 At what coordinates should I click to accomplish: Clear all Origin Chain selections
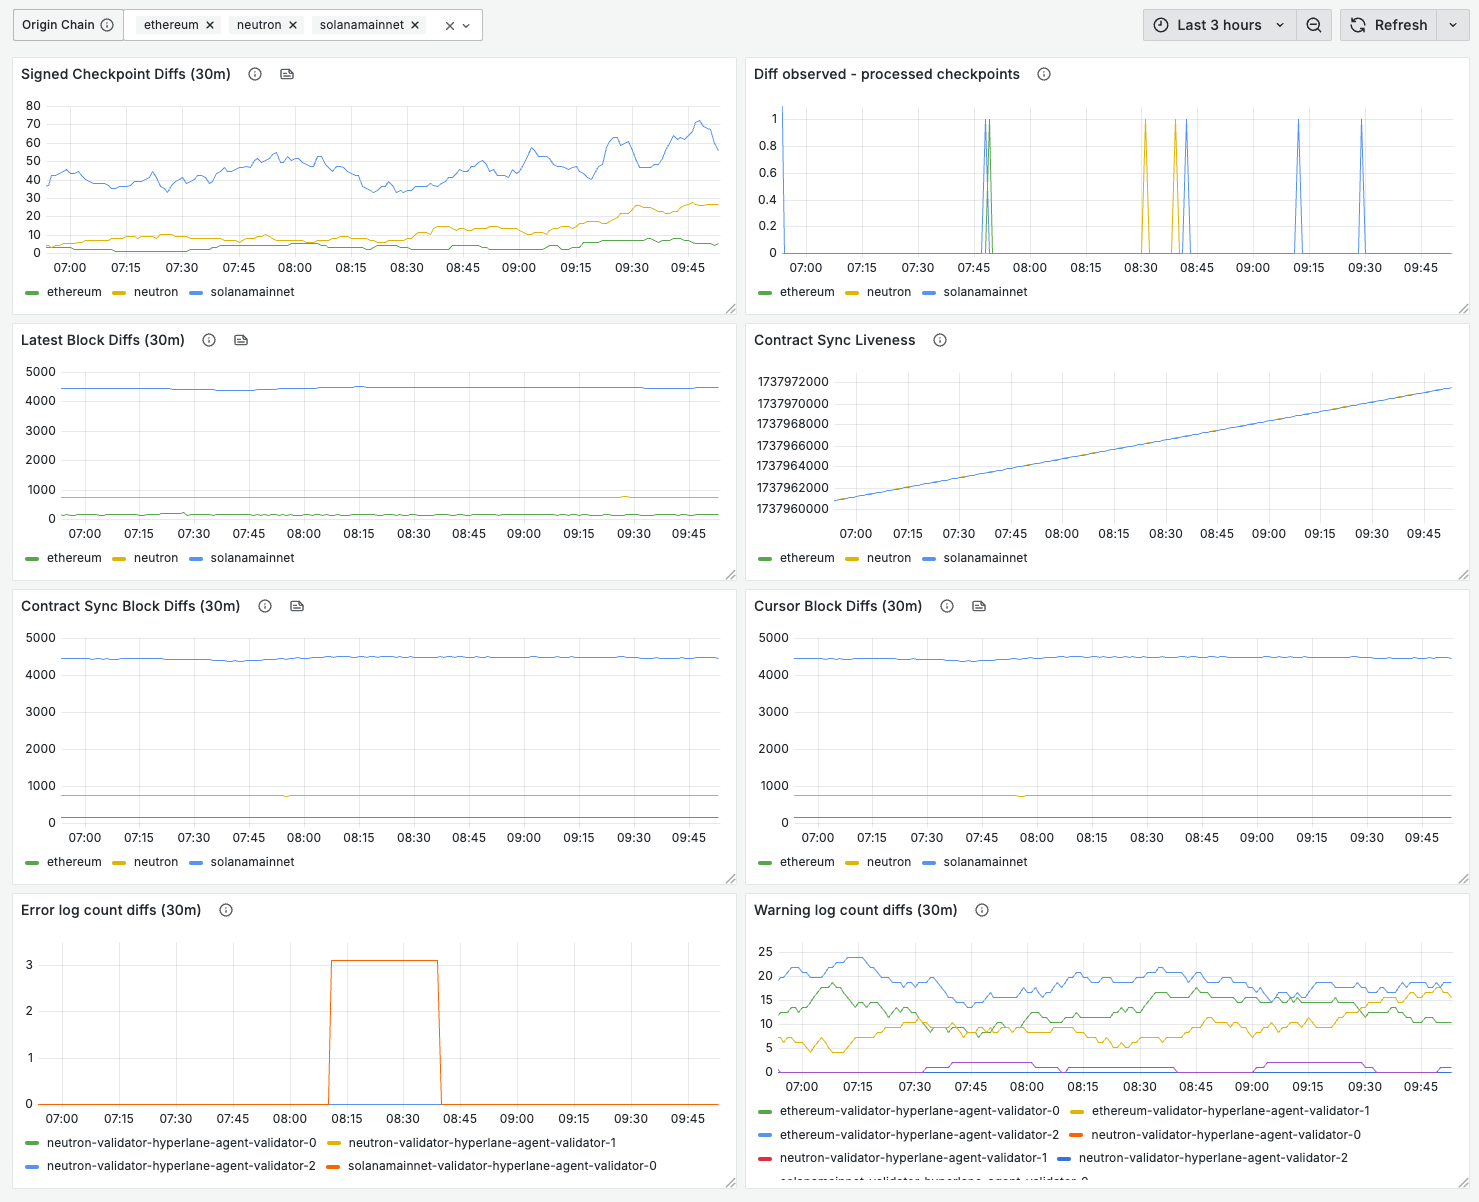tap(450, 26)
